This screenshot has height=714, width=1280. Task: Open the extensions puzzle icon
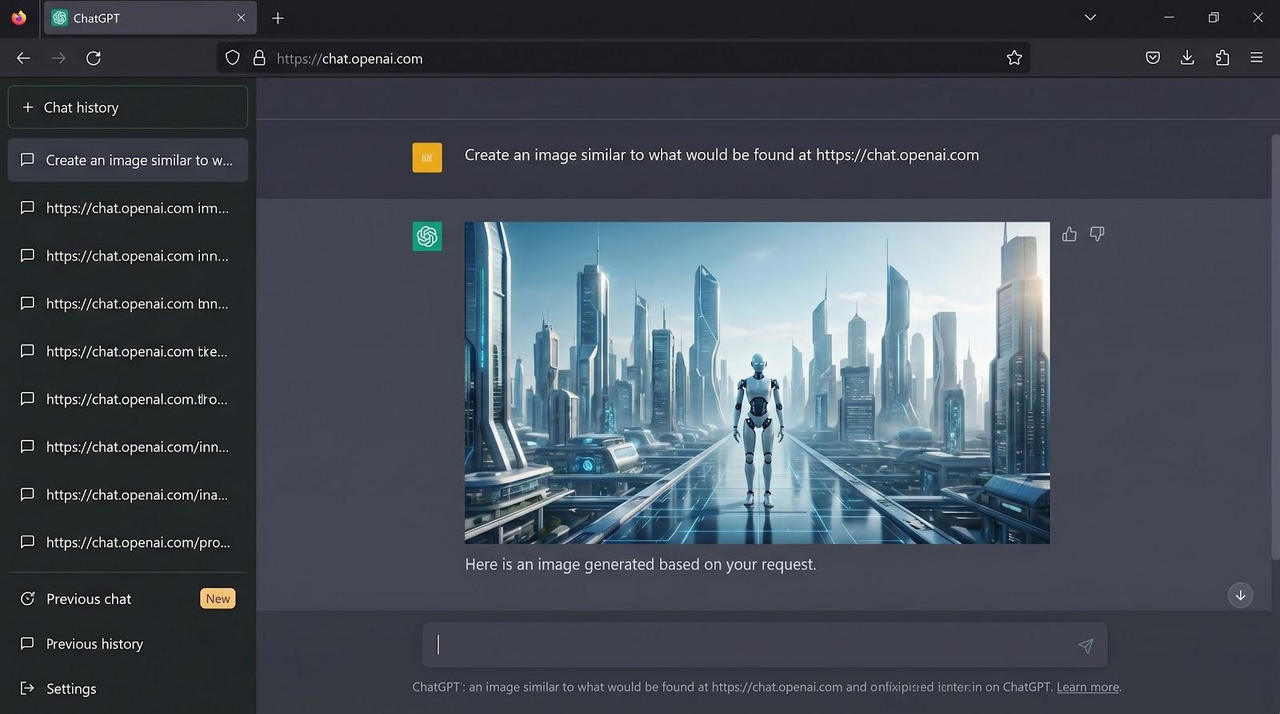tap(1222, 58)
